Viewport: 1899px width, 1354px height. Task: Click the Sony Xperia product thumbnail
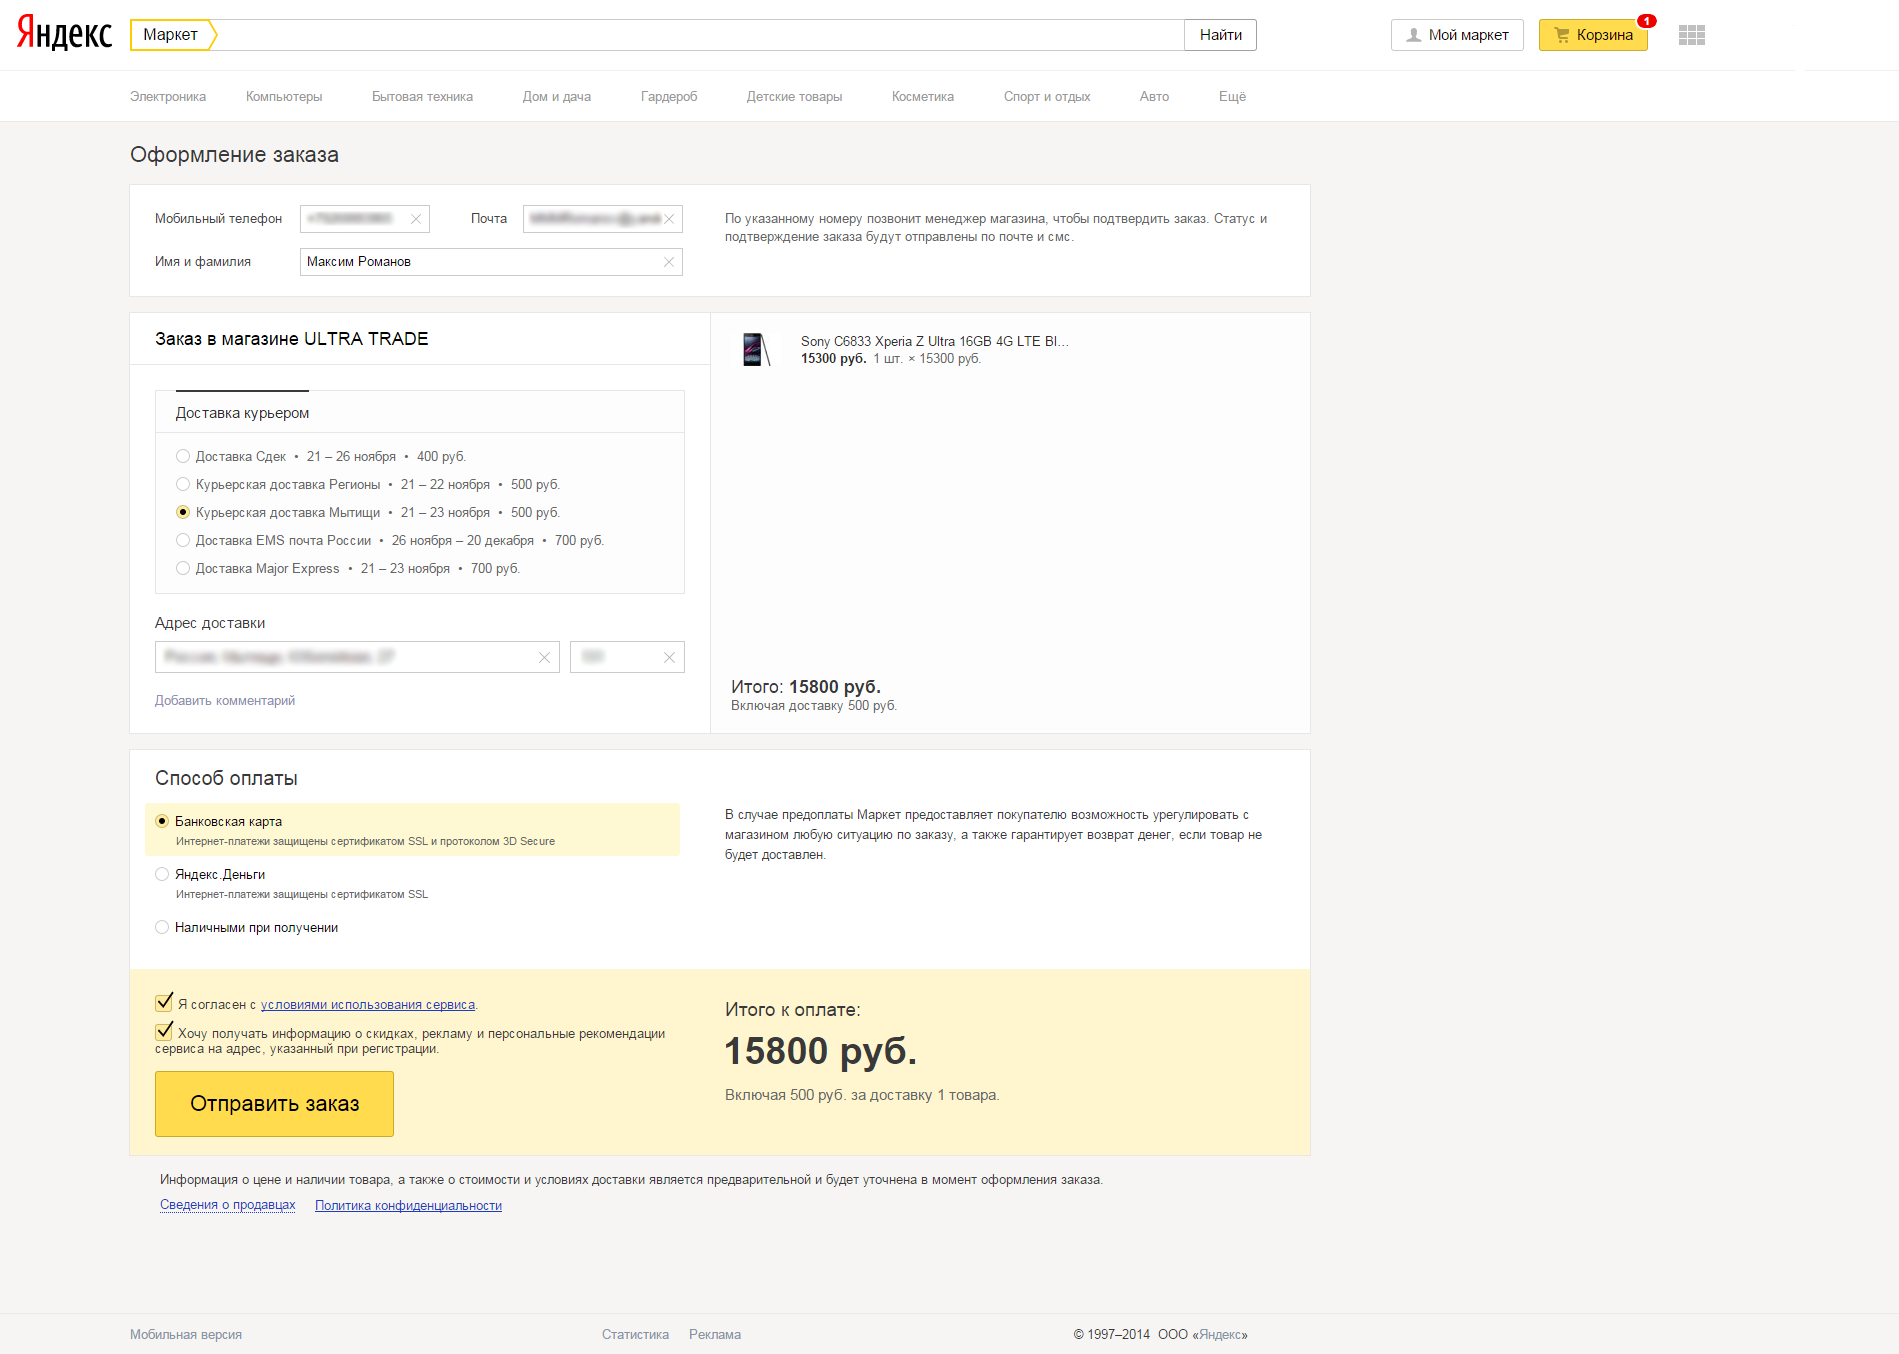(756, 349)
